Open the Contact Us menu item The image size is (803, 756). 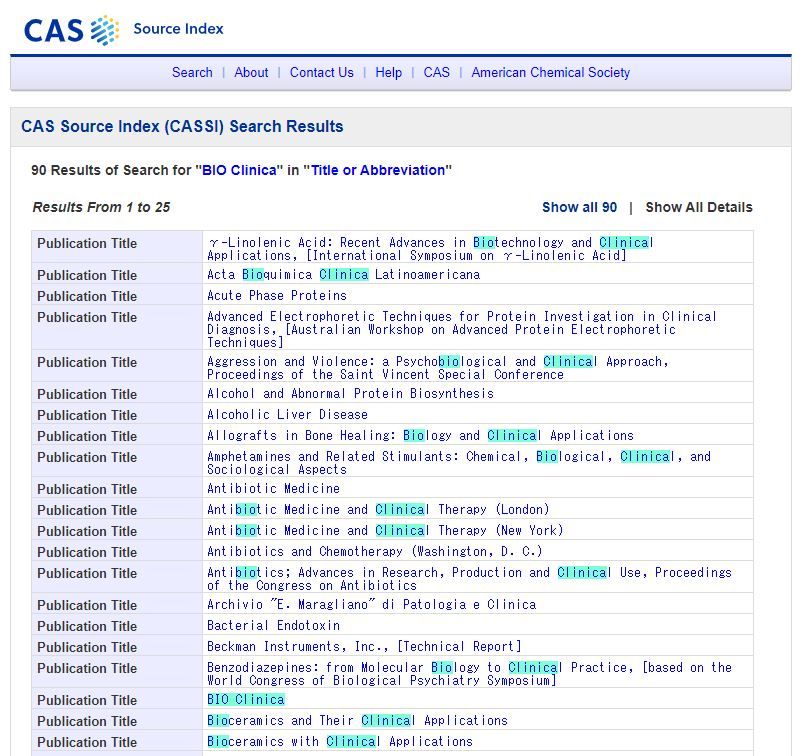(x=322, y=73)
